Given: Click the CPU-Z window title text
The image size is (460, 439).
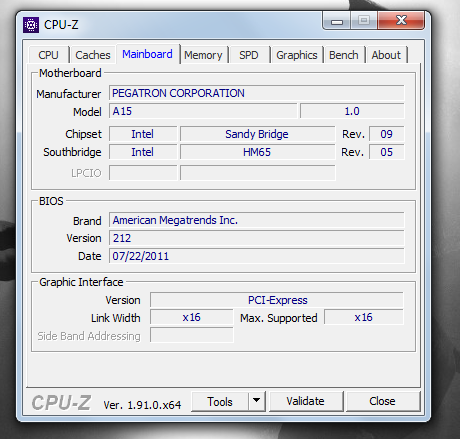Looking at the screenshot, I should coord(61,25).
